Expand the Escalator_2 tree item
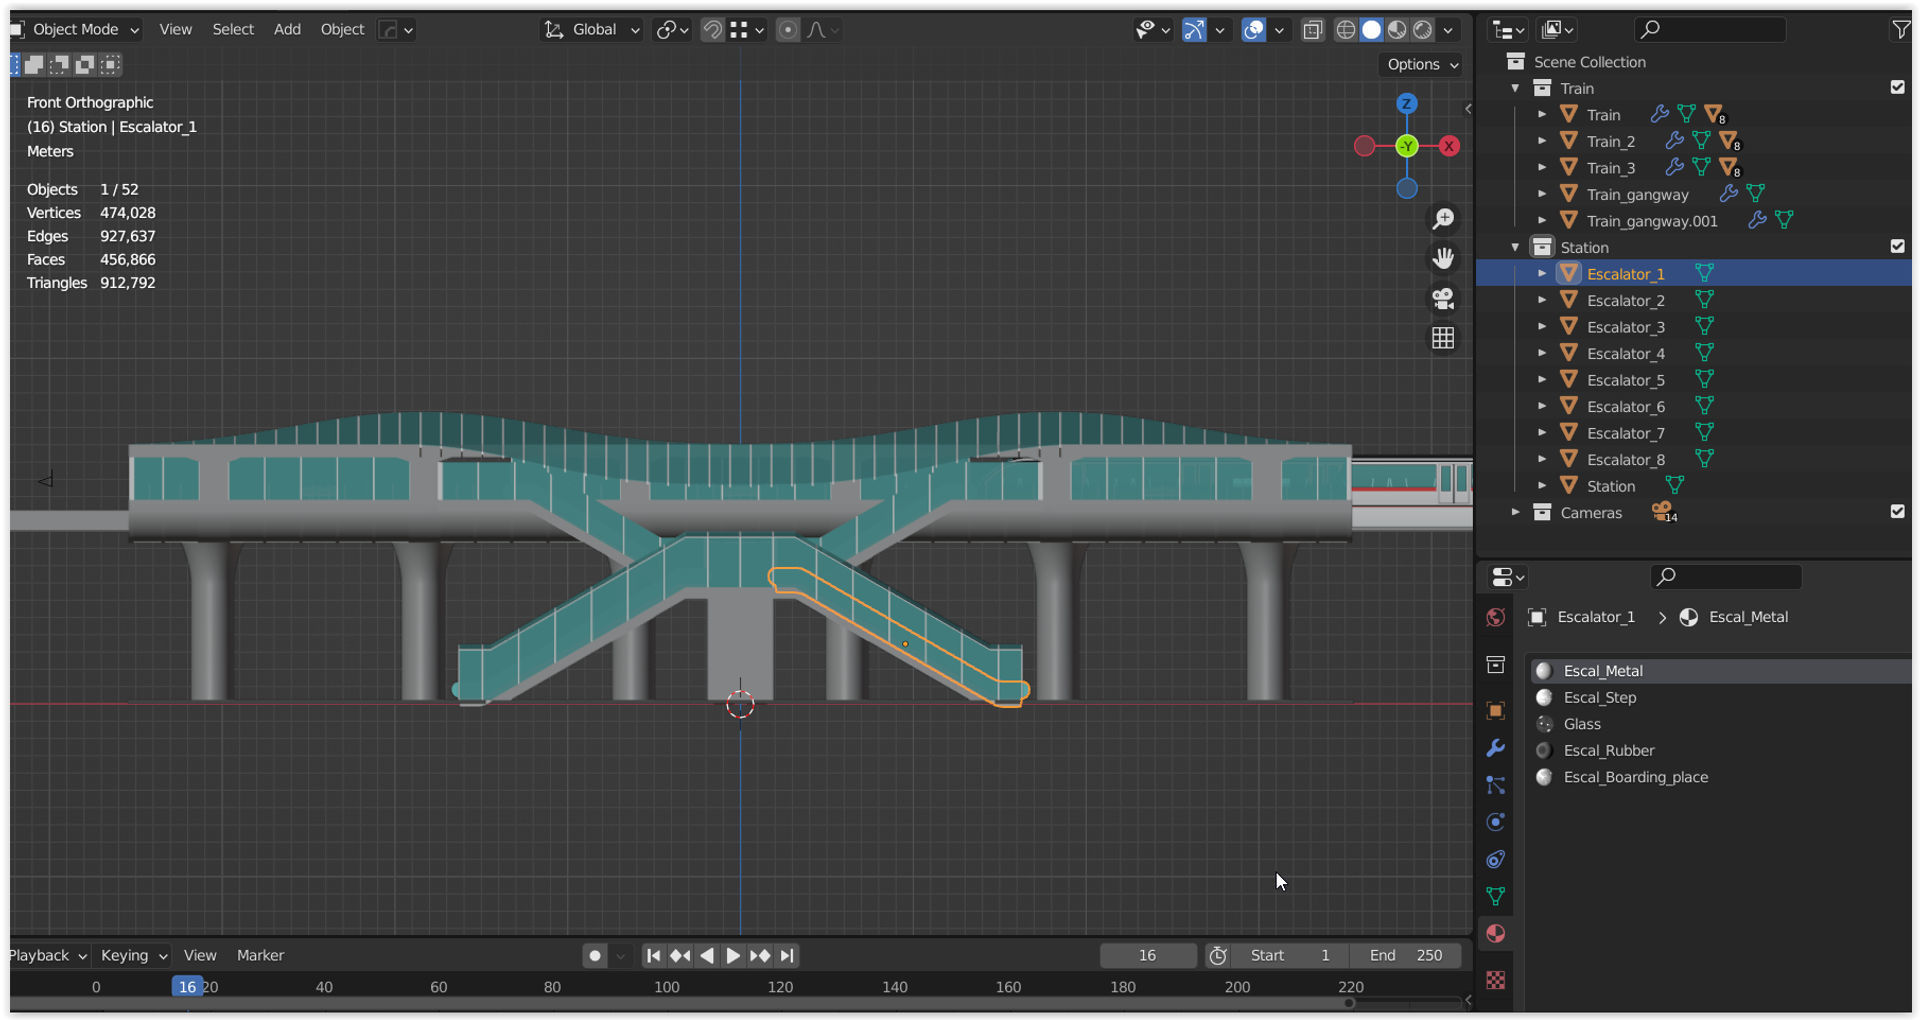Viewport: 1920px width, 1020px height. point(1542,300)
